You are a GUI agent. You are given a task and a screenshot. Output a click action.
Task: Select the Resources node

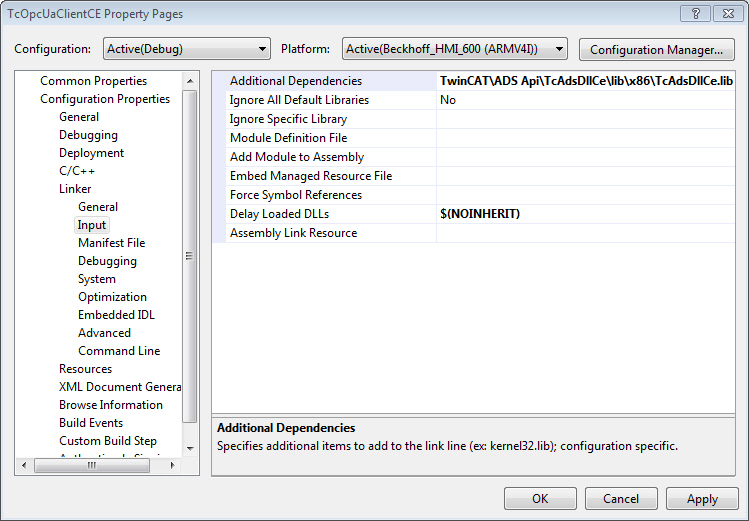click(85, 369)
